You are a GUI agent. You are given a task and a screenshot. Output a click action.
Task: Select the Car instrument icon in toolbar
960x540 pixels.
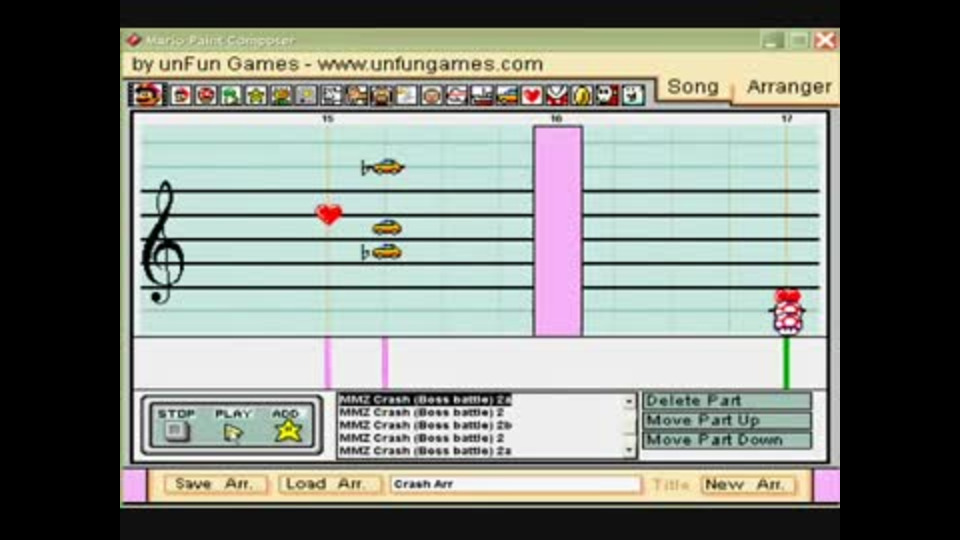coord(507,96)
